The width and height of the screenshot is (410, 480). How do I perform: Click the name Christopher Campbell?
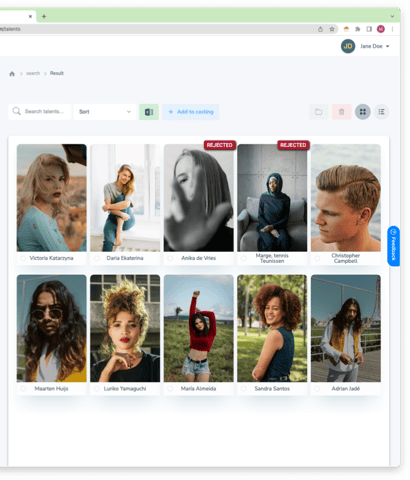tap(346, 258)
